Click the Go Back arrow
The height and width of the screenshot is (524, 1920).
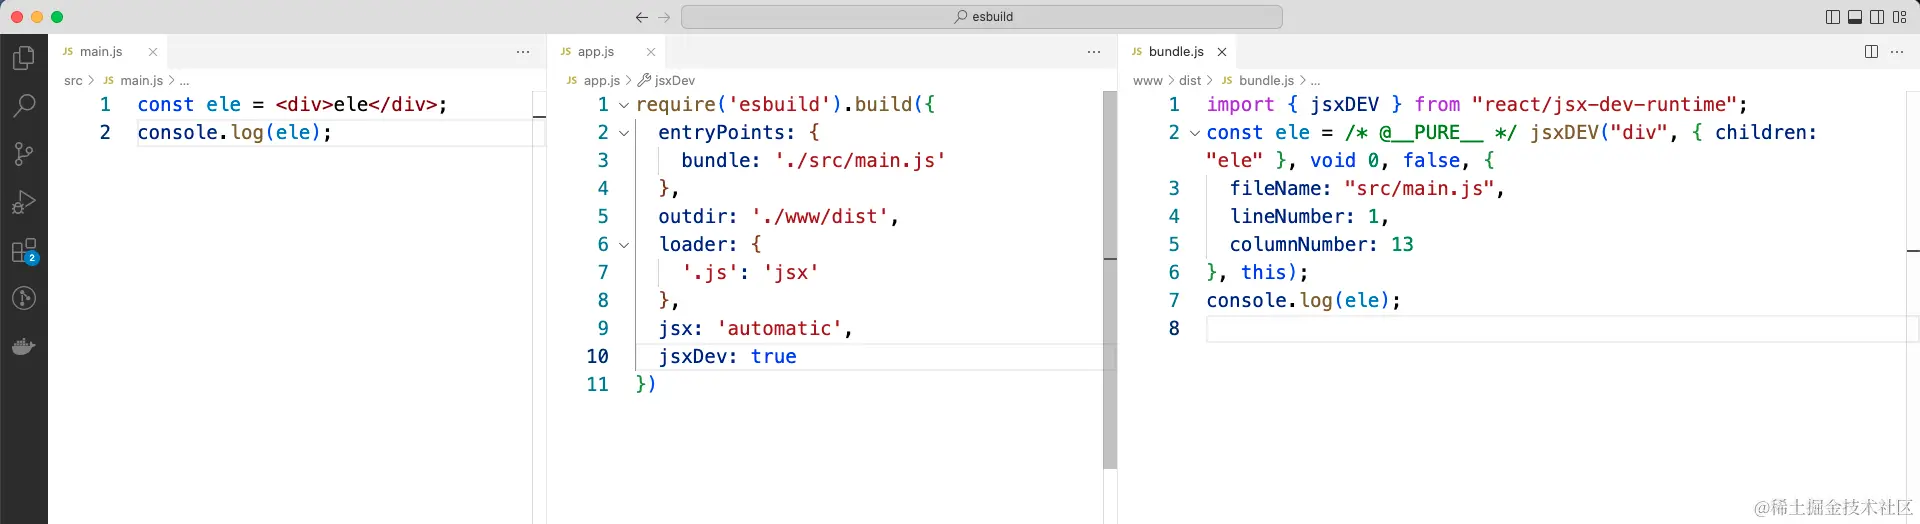coord(642,17)
